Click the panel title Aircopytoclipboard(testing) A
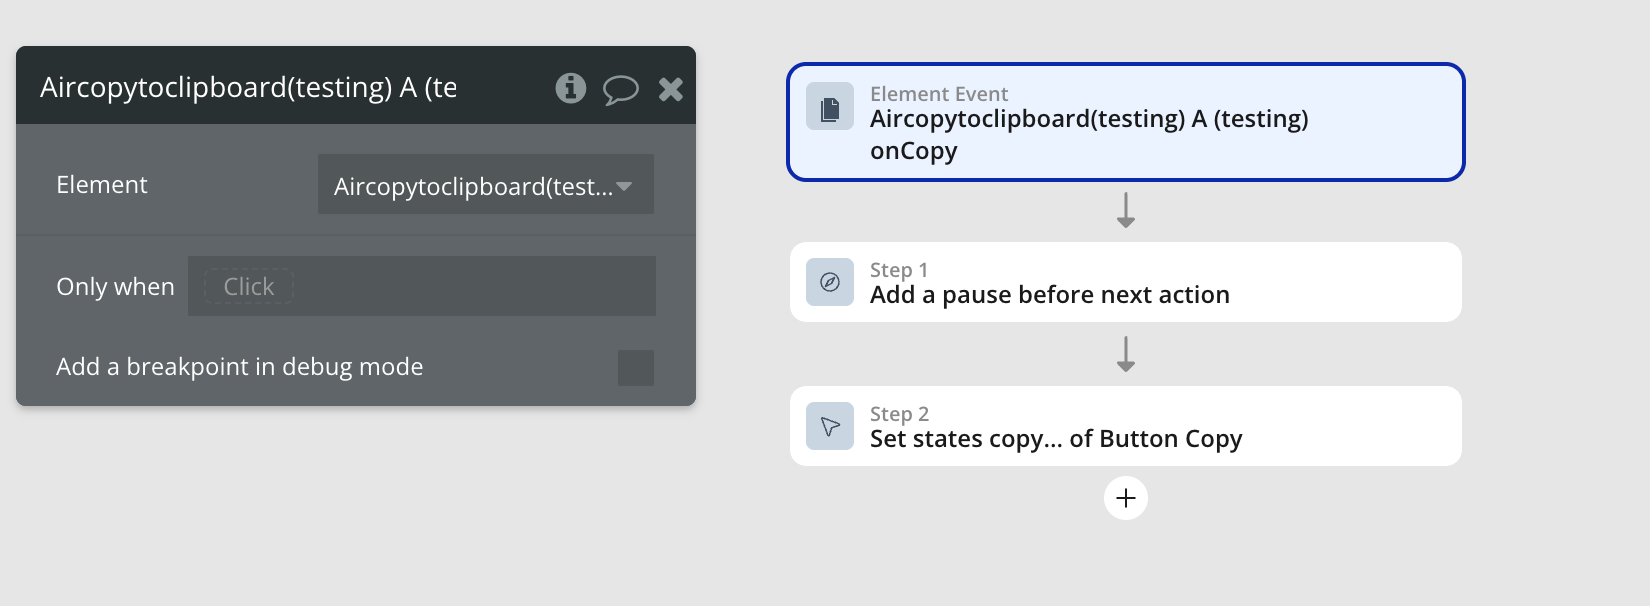The width and height of the screenshot is (1650, 606). pyautogui.click(x=248, y=88)
